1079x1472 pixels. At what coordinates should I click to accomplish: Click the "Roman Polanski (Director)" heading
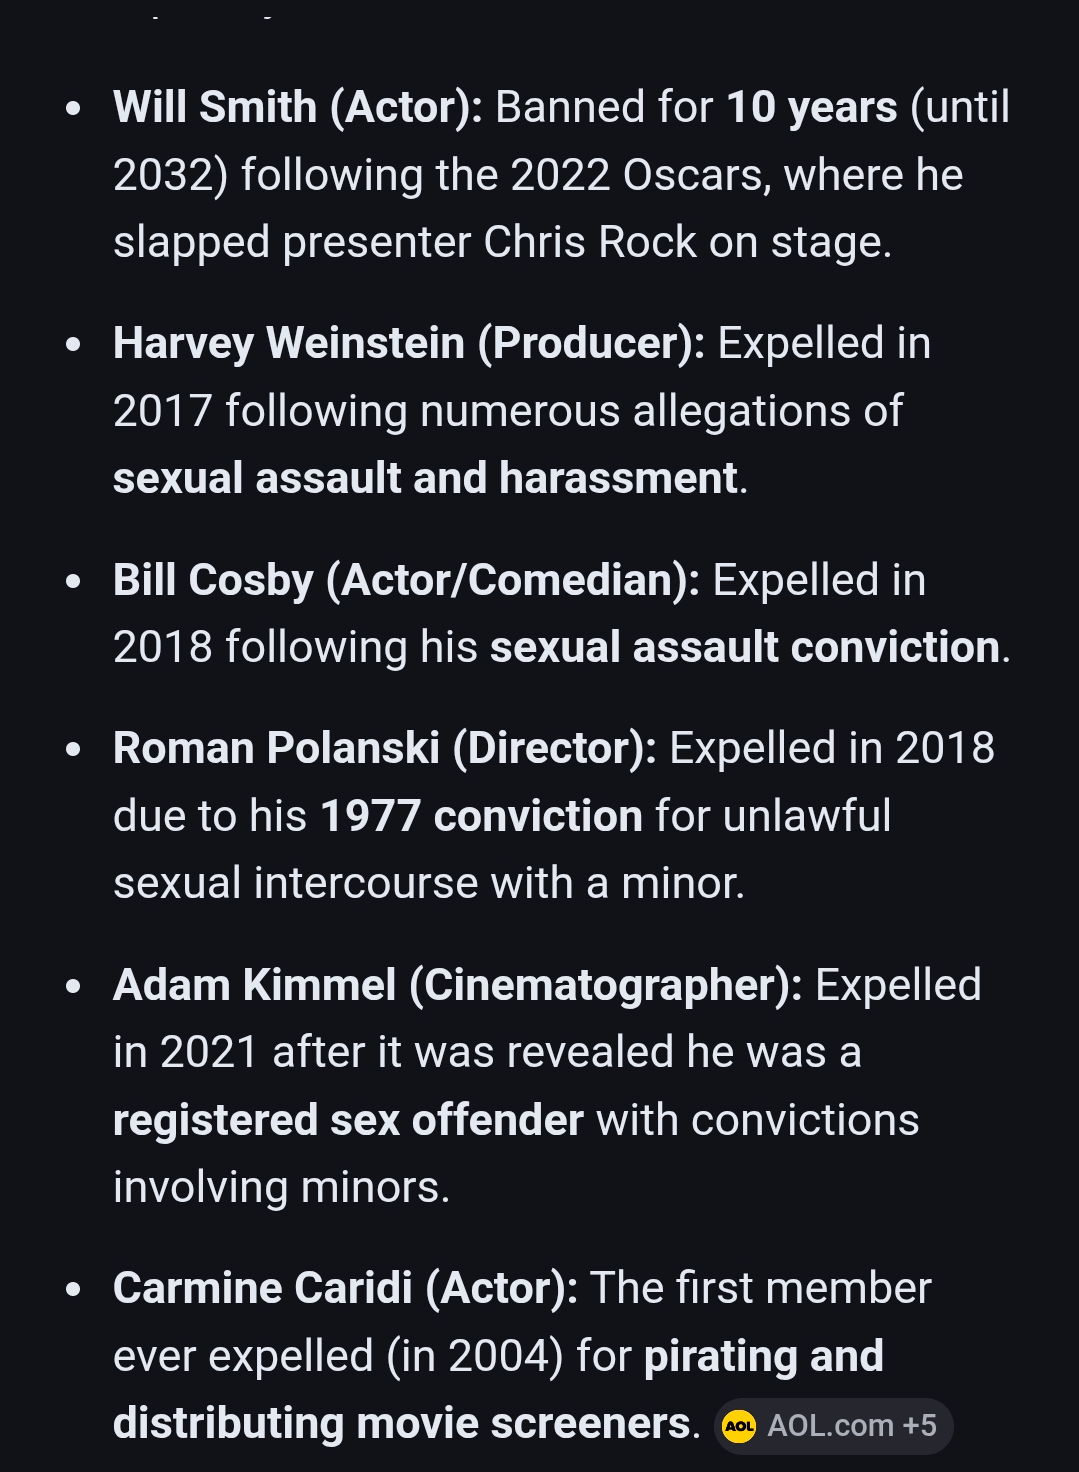(384, 748)
